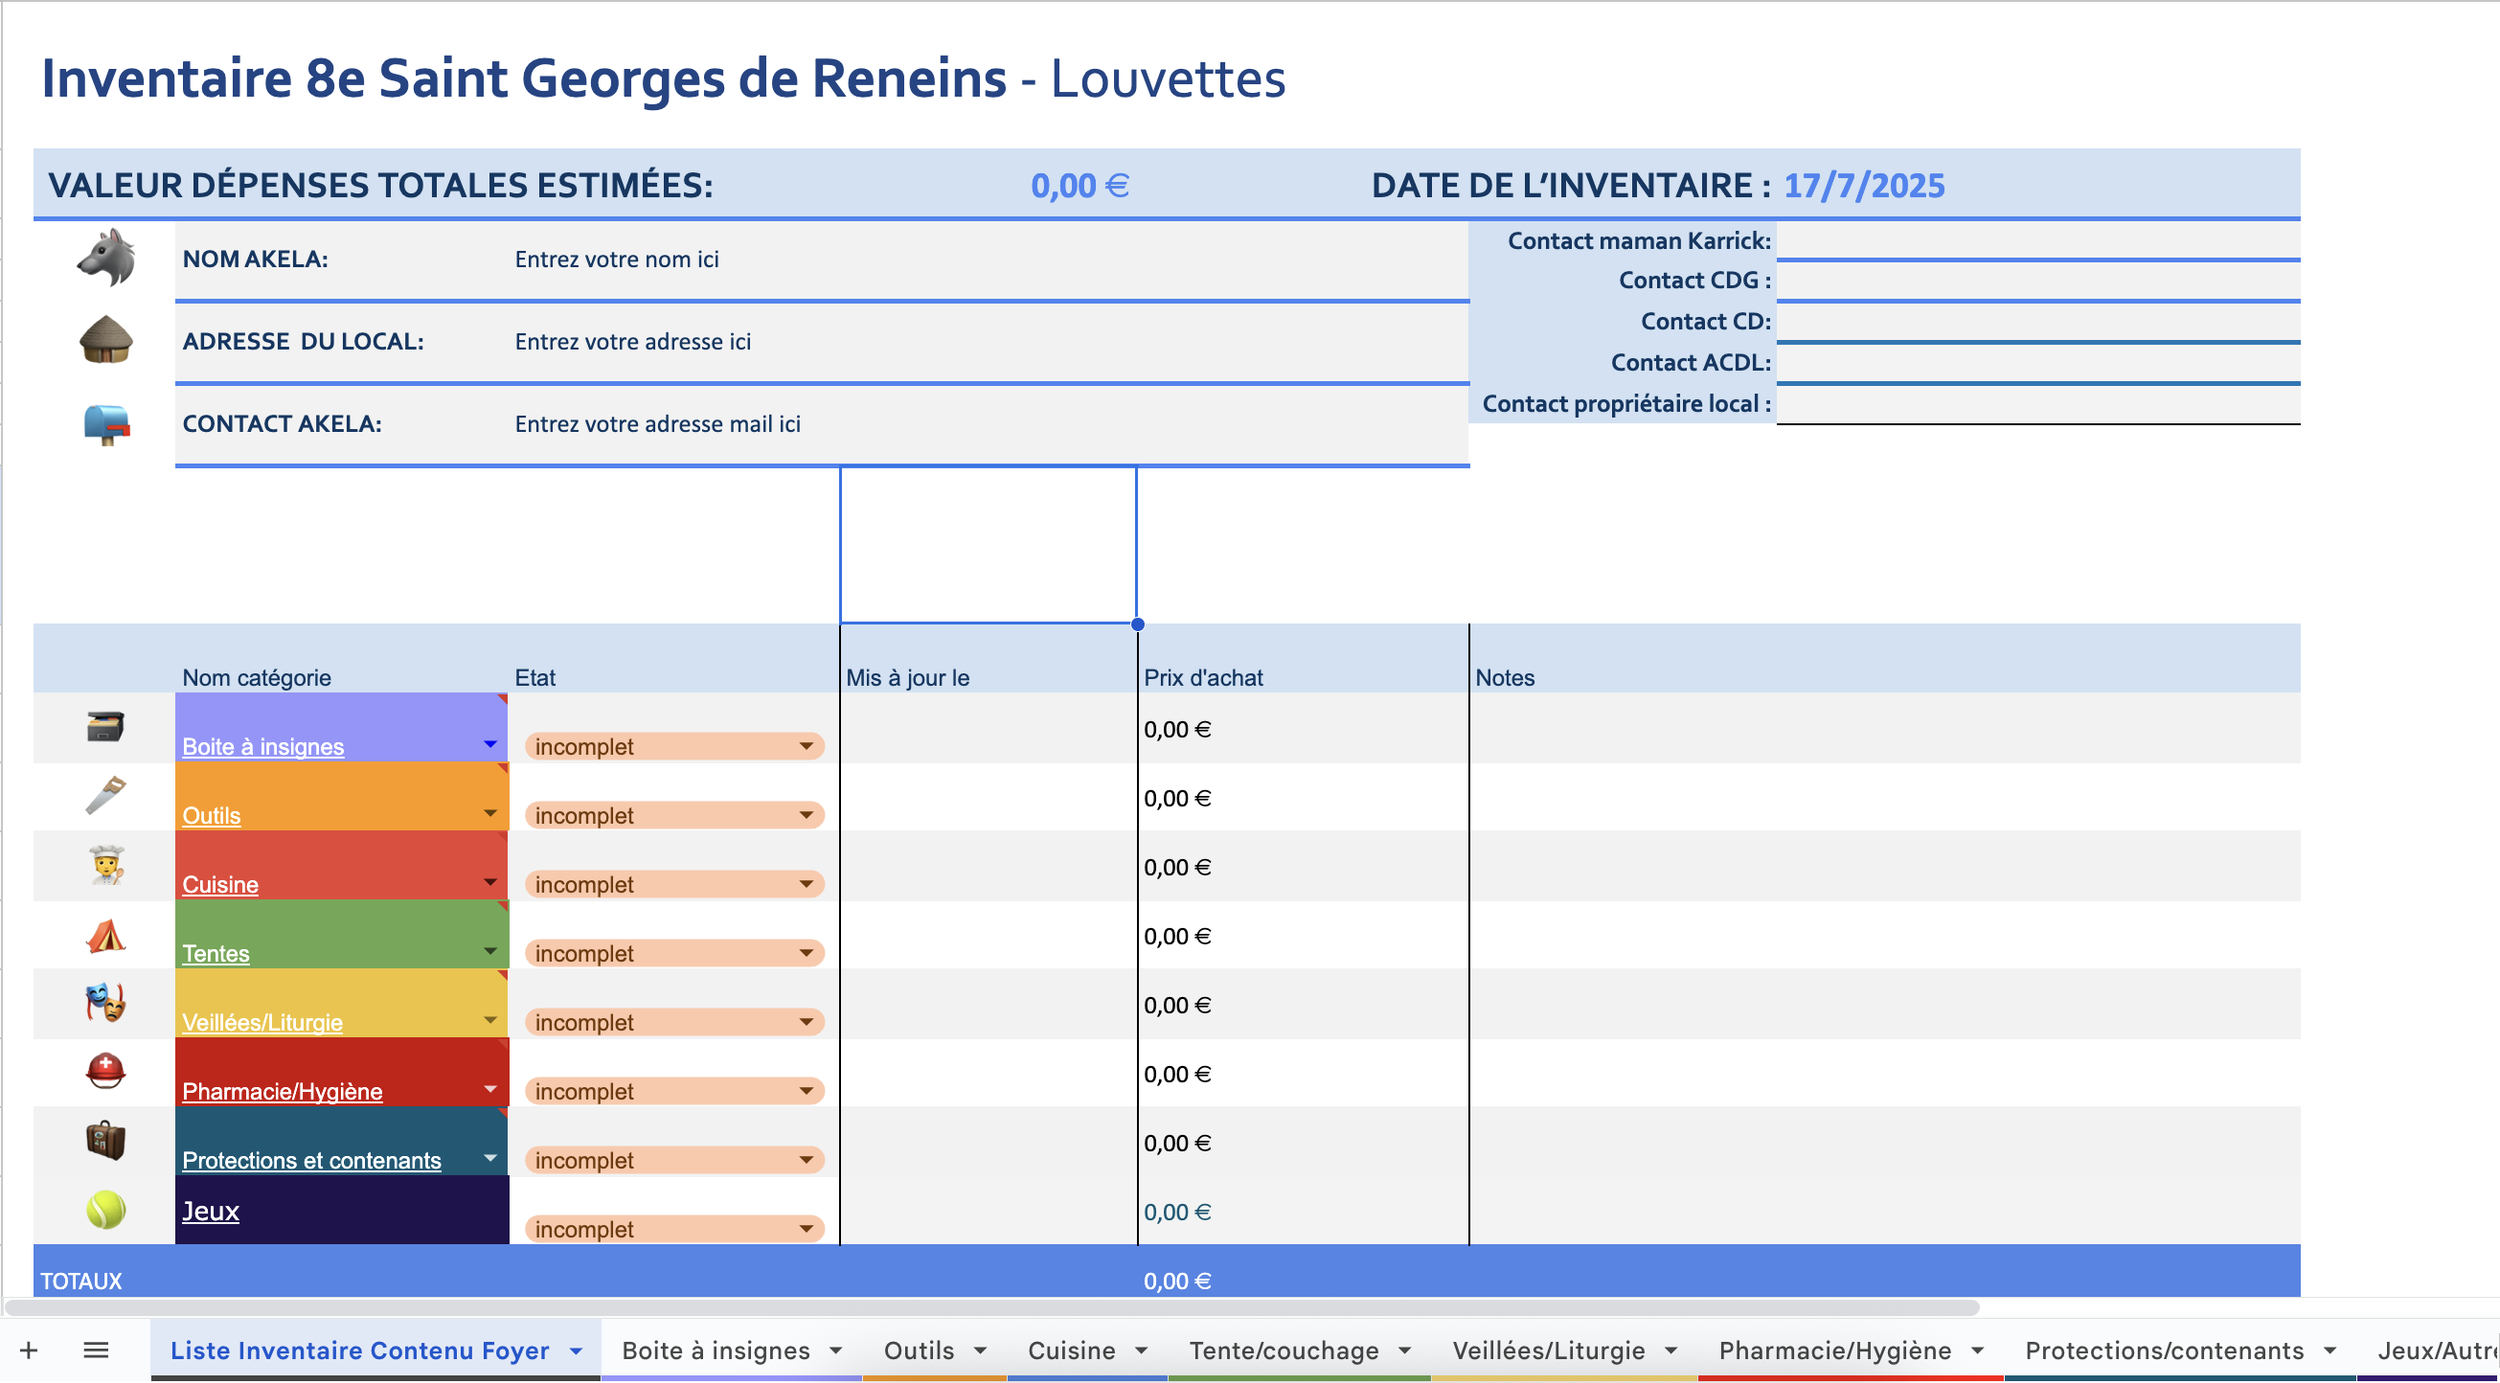
Task: Click the hut icon beside ADRESSE DU LOCAL
Action: [x=106, y=340]
